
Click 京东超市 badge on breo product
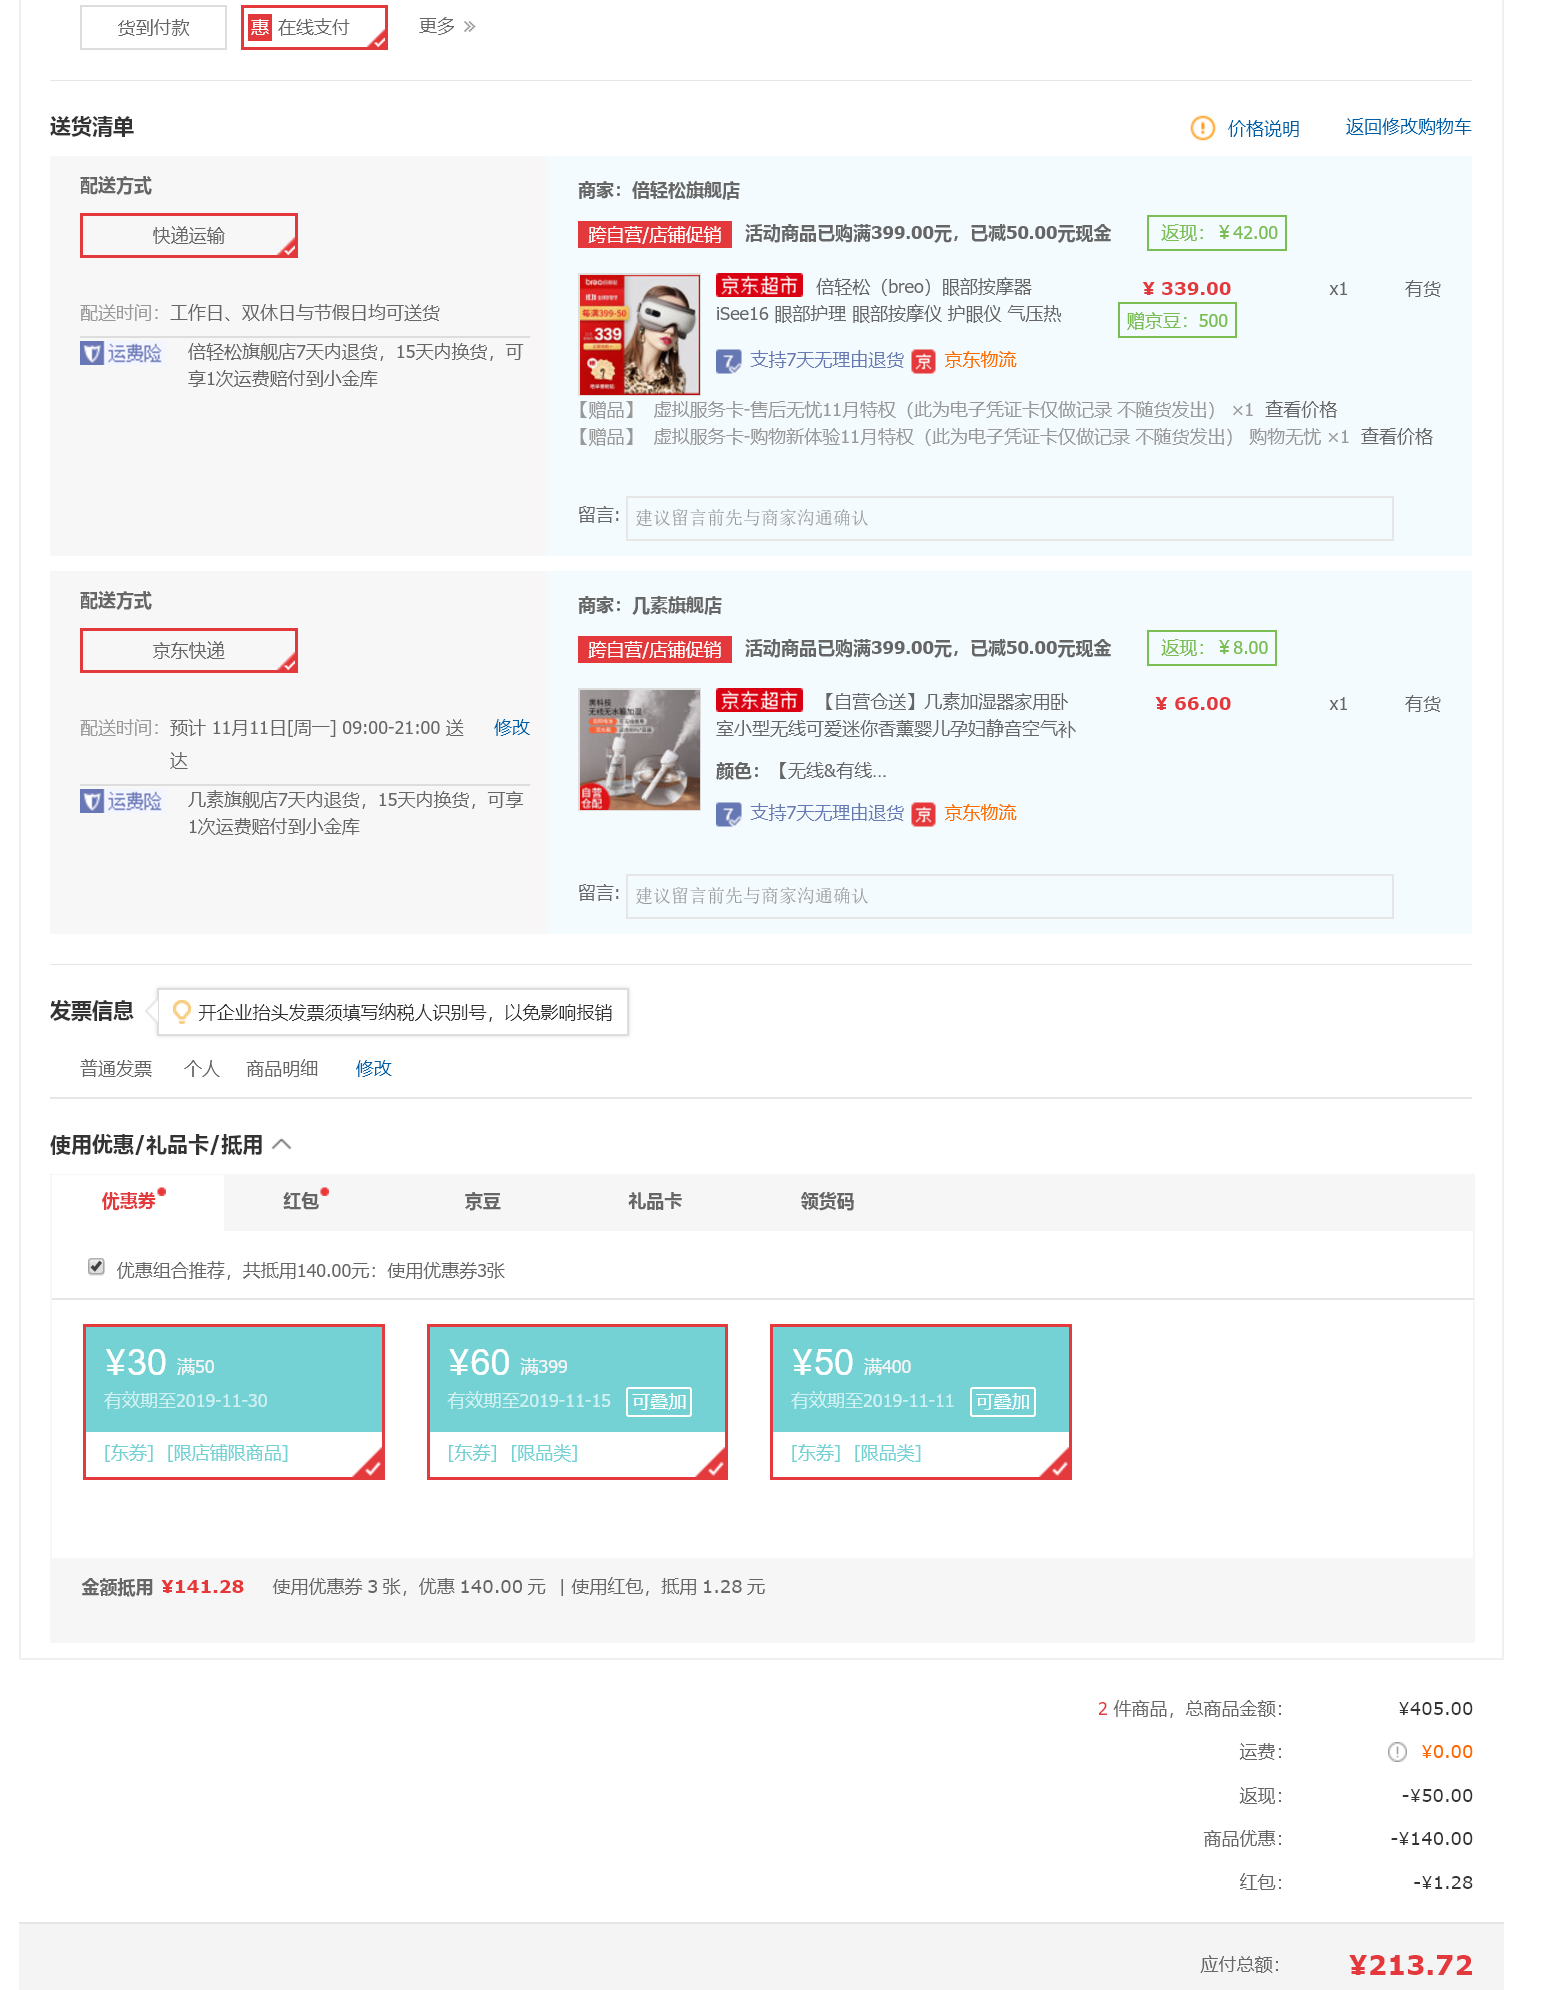coord(759,286)
